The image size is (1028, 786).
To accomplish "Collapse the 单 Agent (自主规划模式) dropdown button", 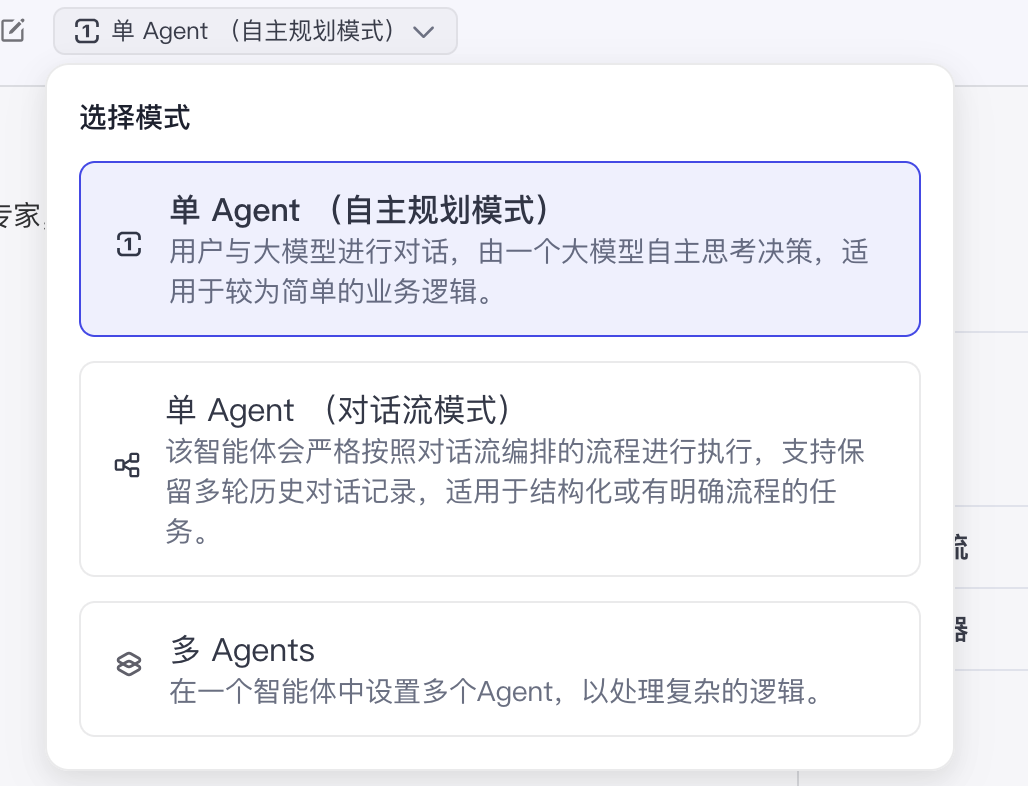I will click(x=255, y=31).
